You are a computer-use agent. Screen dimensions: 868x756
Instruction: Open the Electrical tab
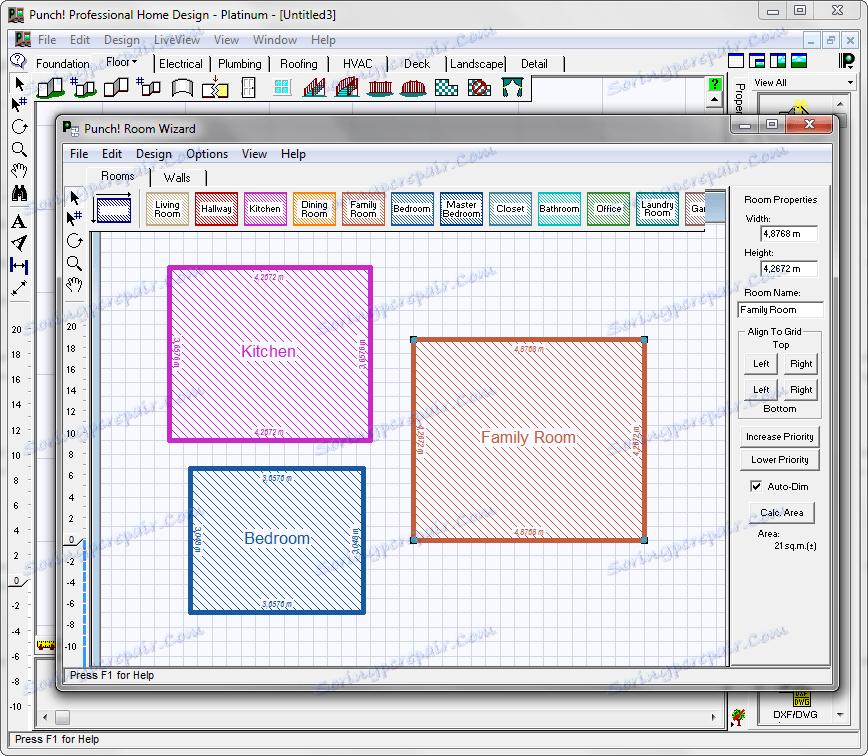tap(181, 64)
